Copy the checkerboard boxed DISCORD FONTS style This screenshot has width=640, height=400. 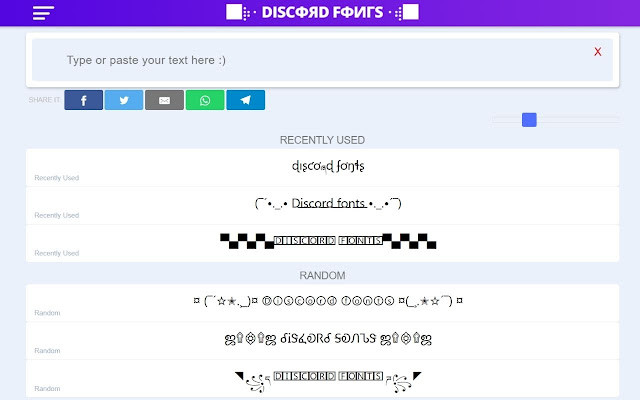click(322, 243)
